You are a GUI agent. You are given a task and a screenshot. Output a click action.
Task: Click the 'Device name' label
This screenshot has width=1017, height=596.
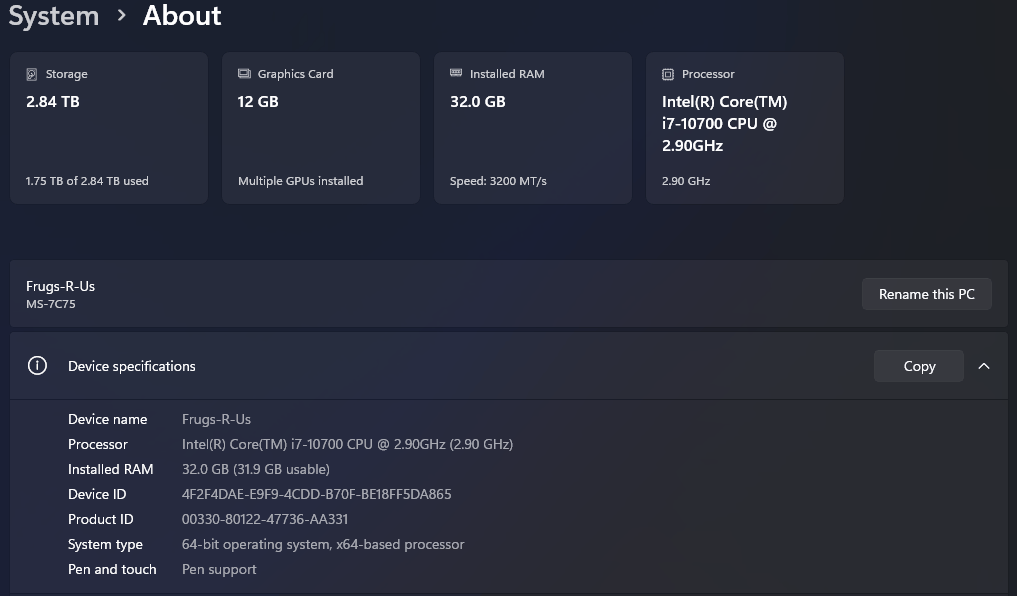(x=108, y=420)
